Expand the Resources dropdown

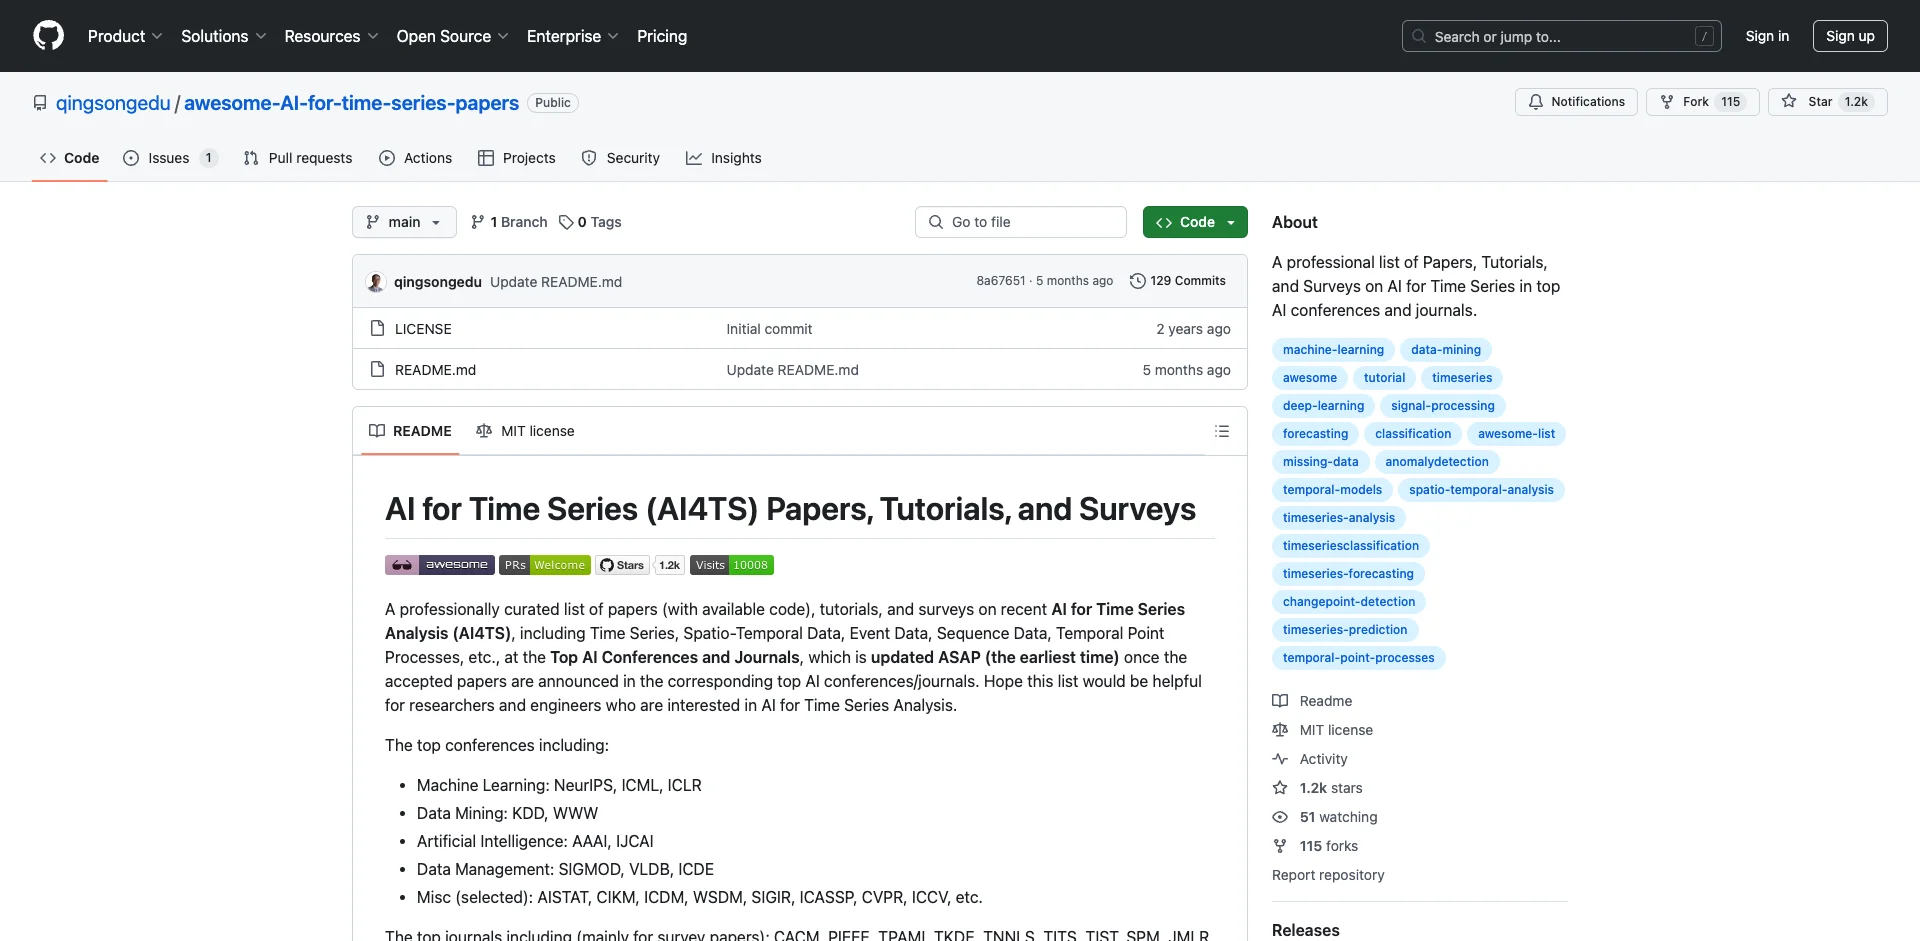(x=331, y=36)
